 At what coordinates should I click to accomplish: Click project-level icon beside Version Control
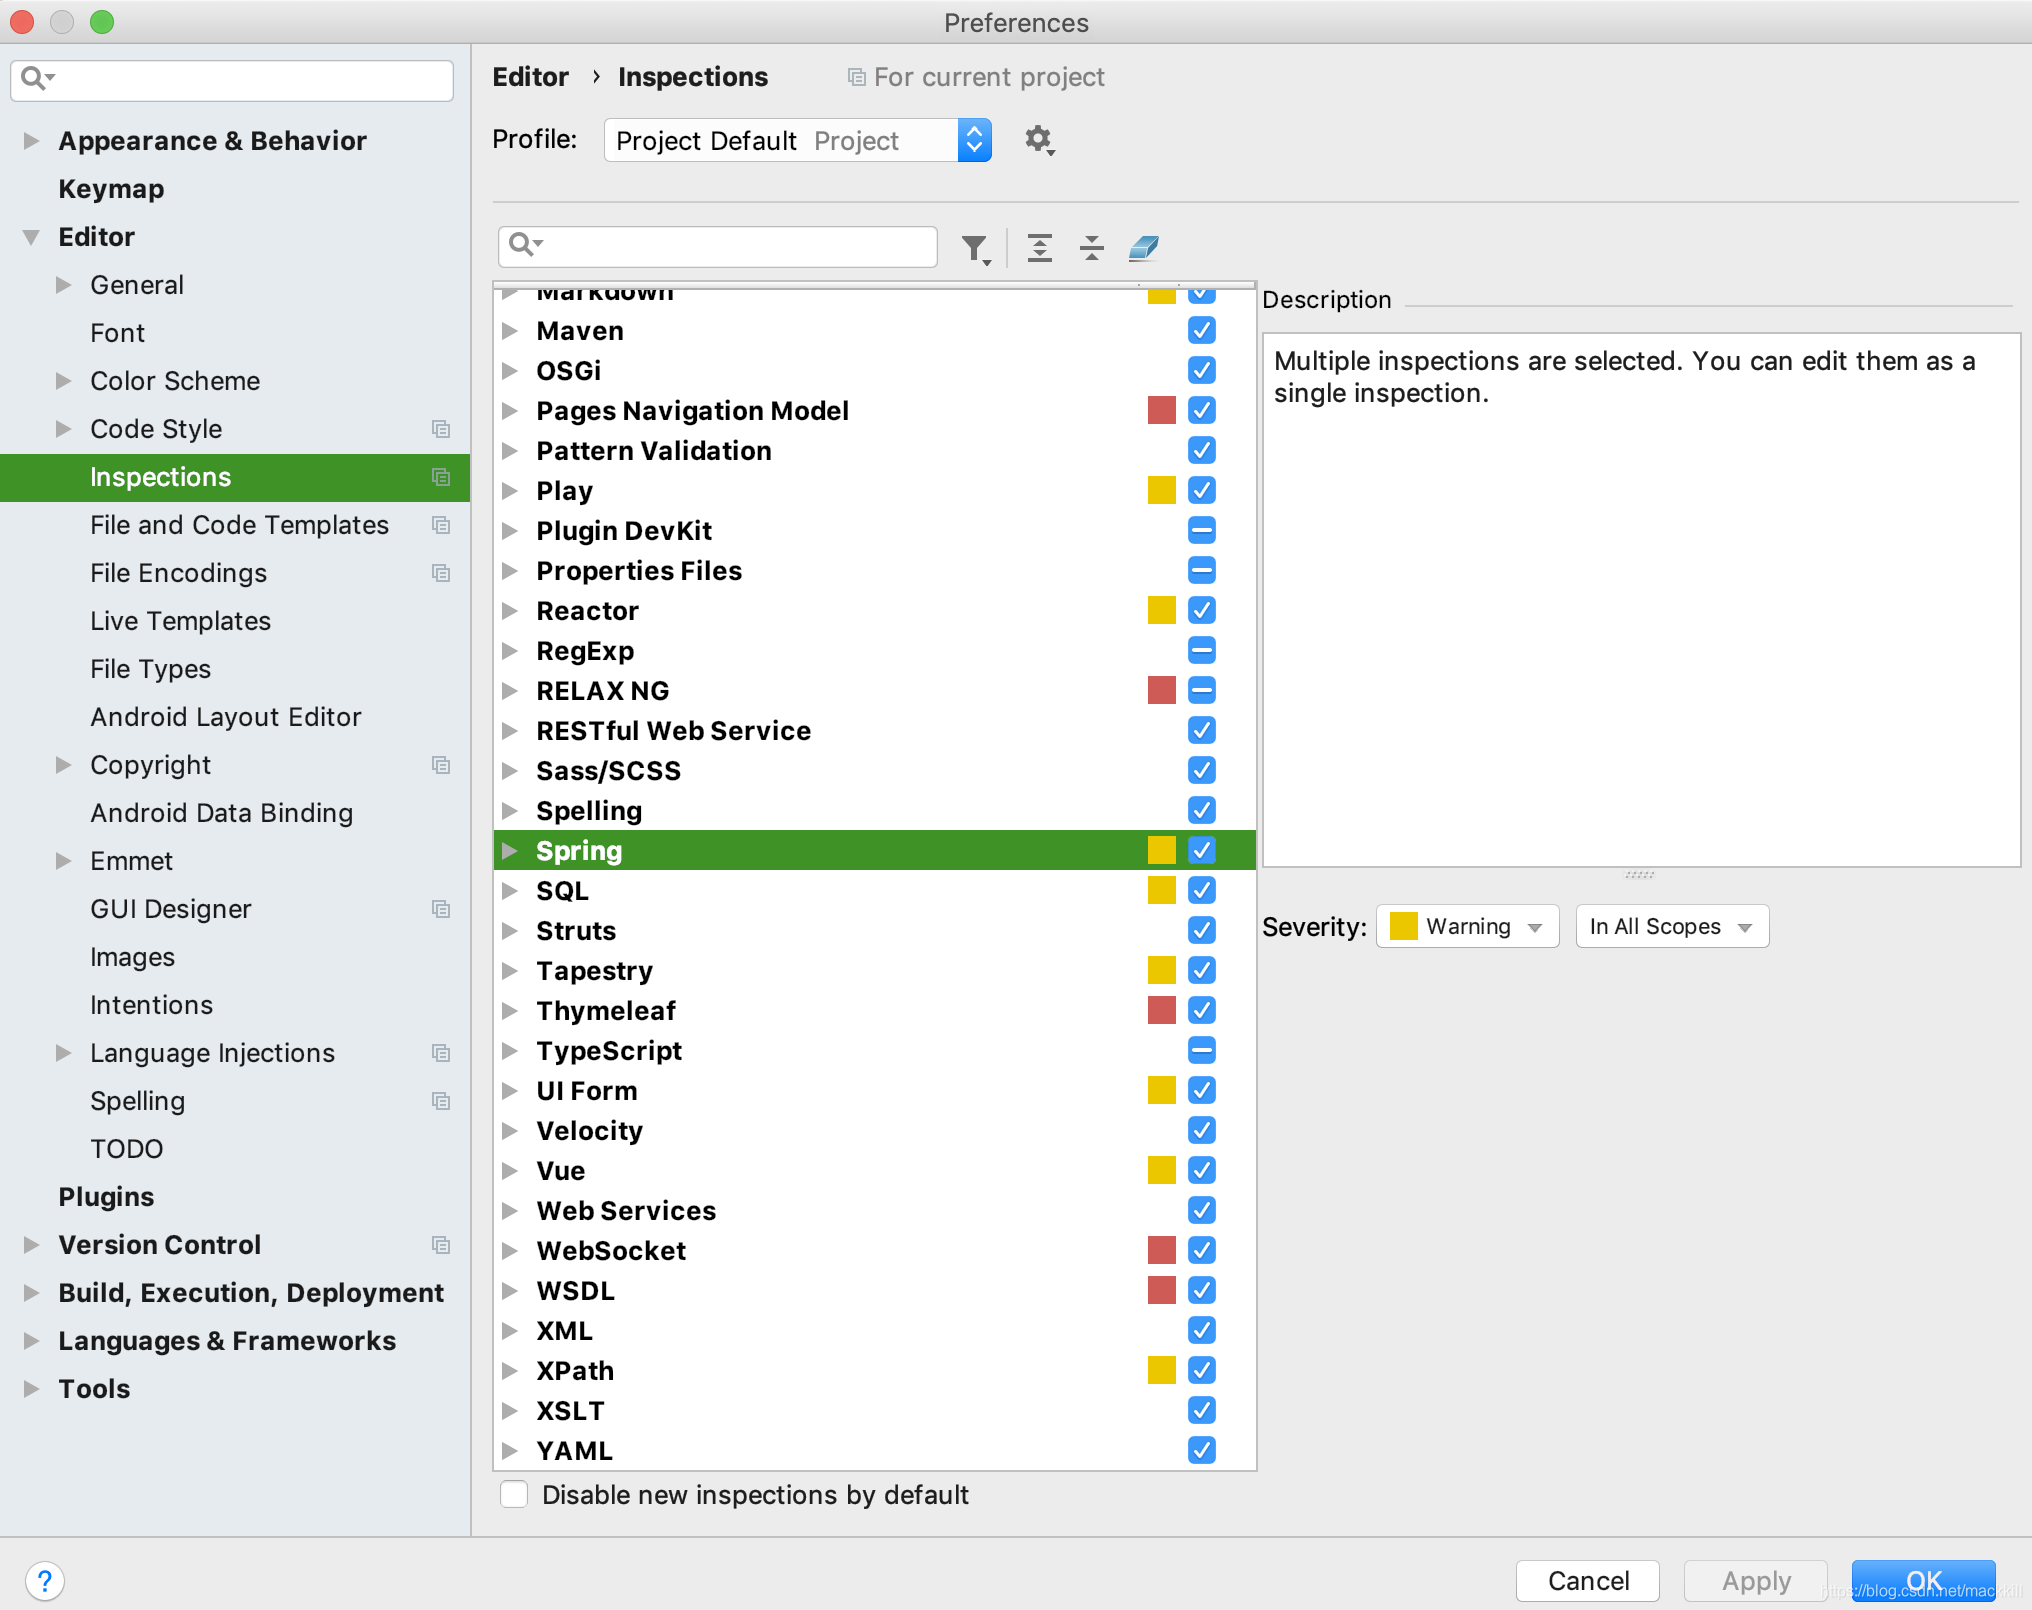[x=440, y=1245]
